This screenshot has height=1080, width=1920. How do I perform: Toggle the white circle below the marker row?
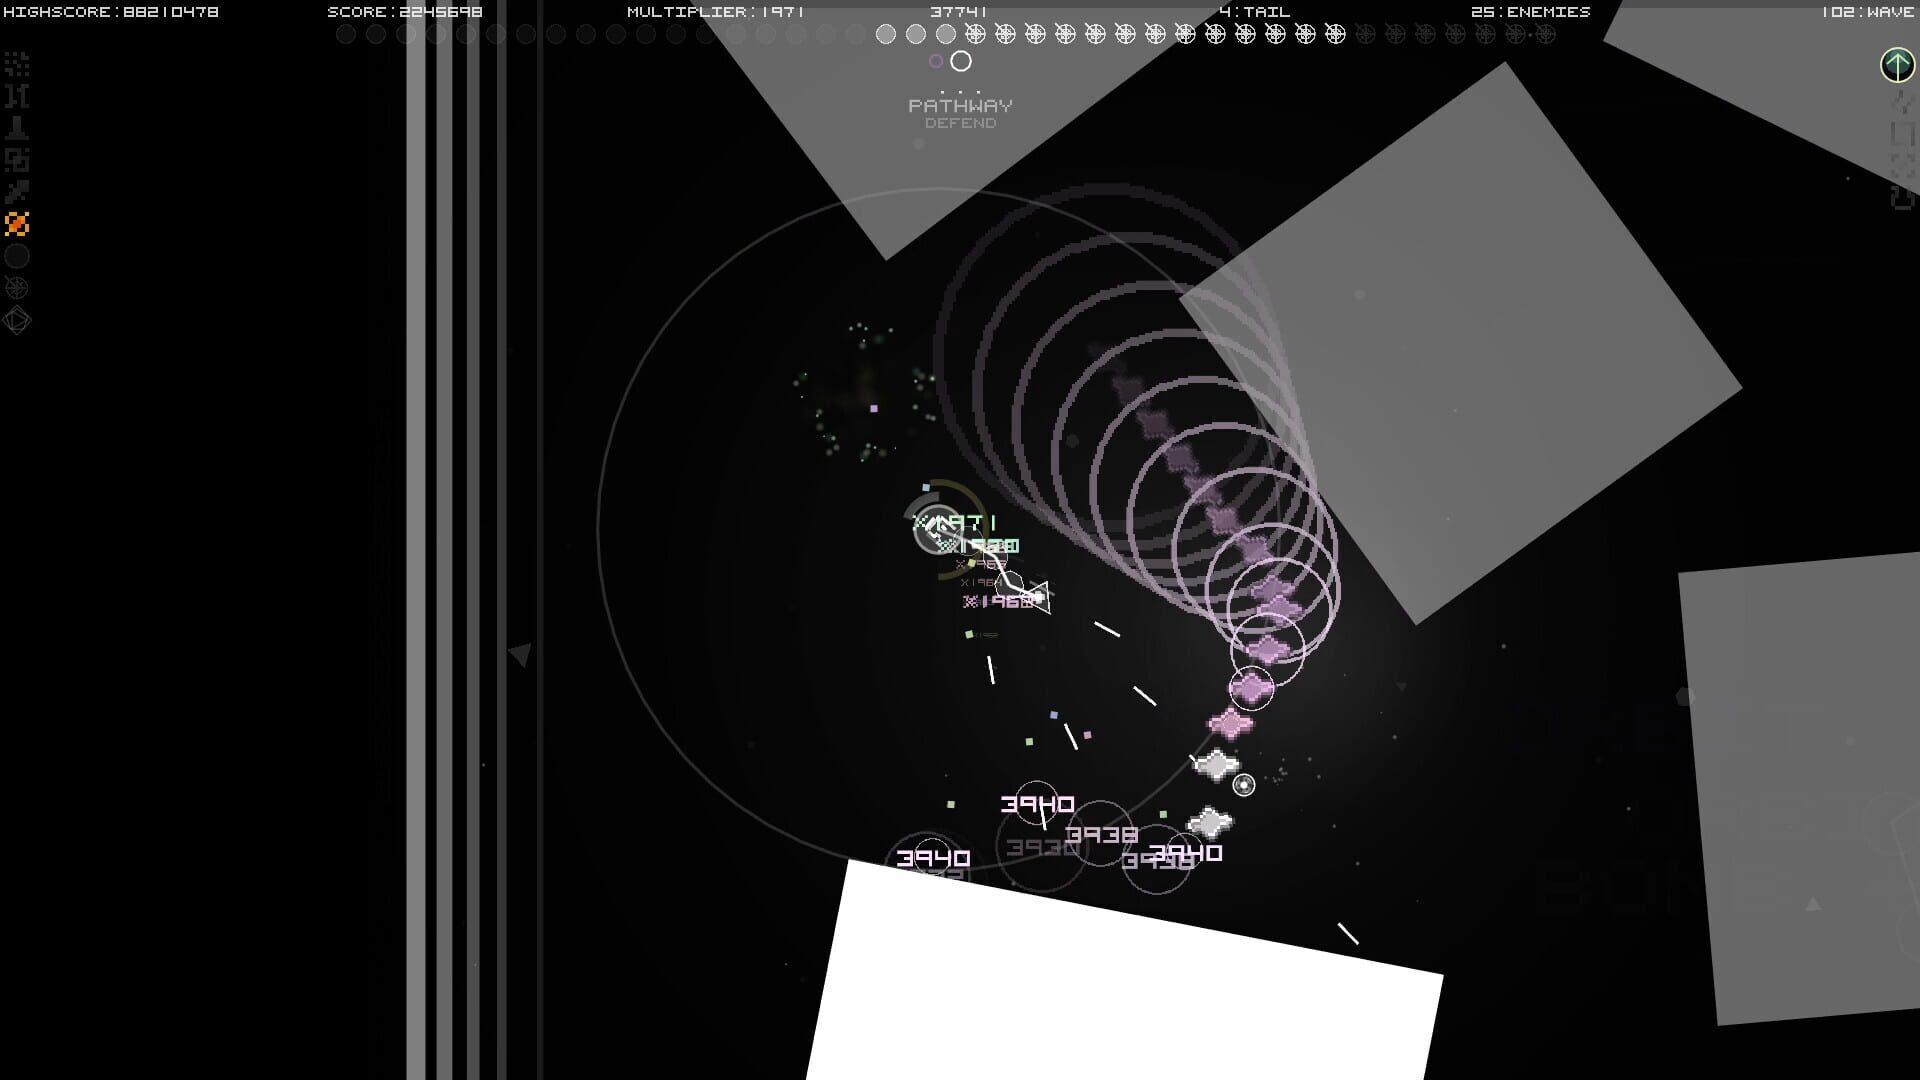click(961, 61)
